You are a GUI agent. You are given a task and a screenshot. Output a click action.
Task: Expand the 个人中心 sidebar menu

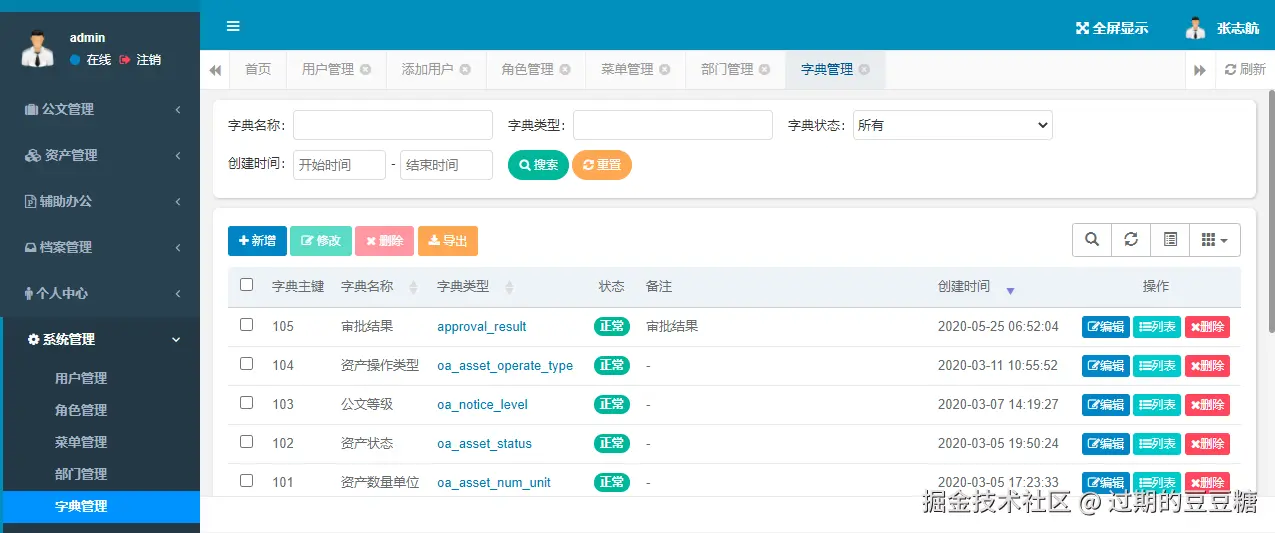[x=100, y=293]
